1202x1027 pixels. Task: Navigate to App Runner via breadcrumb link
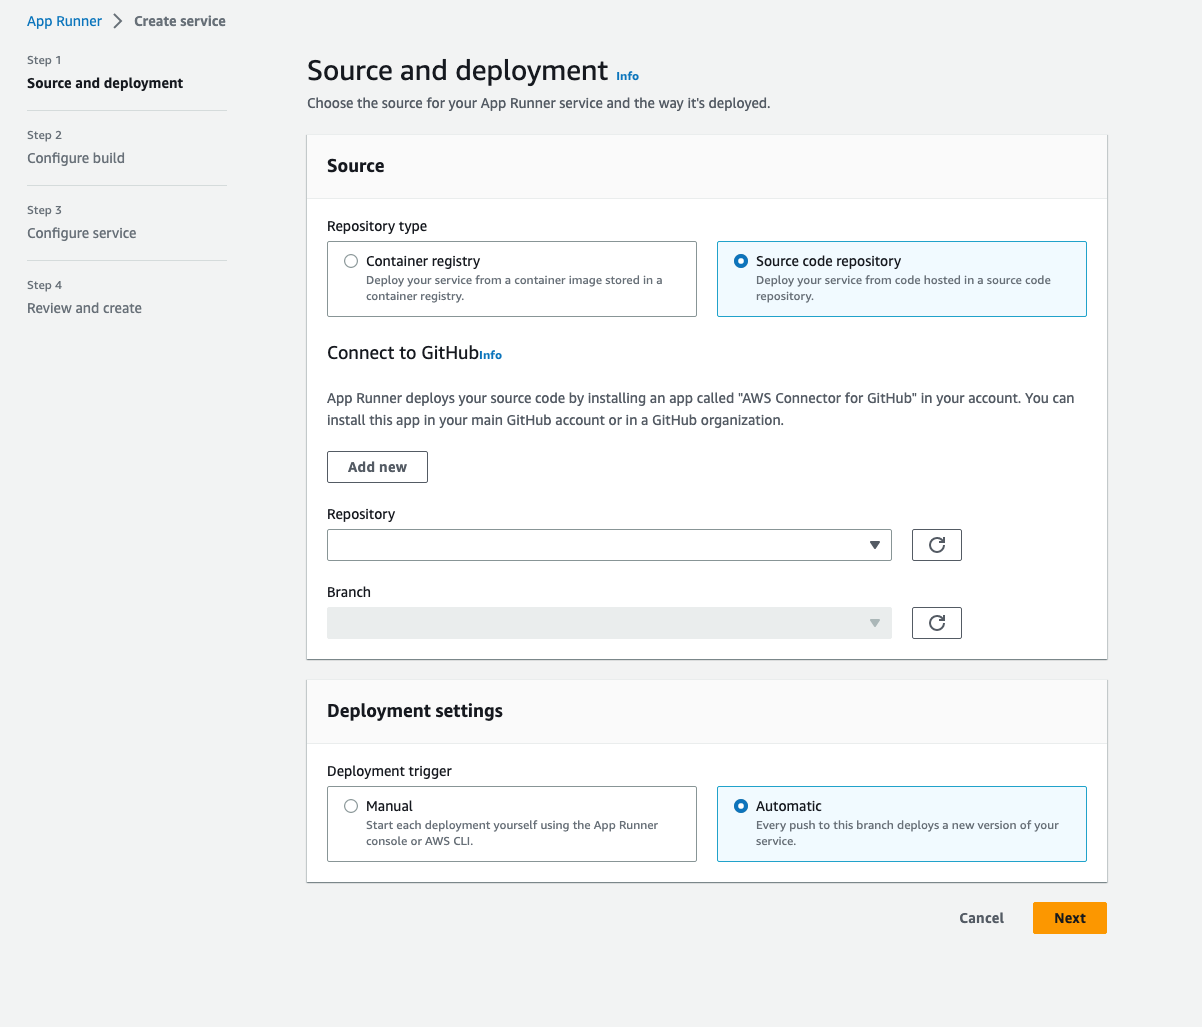pyautogui.click(x=64, y=20)
